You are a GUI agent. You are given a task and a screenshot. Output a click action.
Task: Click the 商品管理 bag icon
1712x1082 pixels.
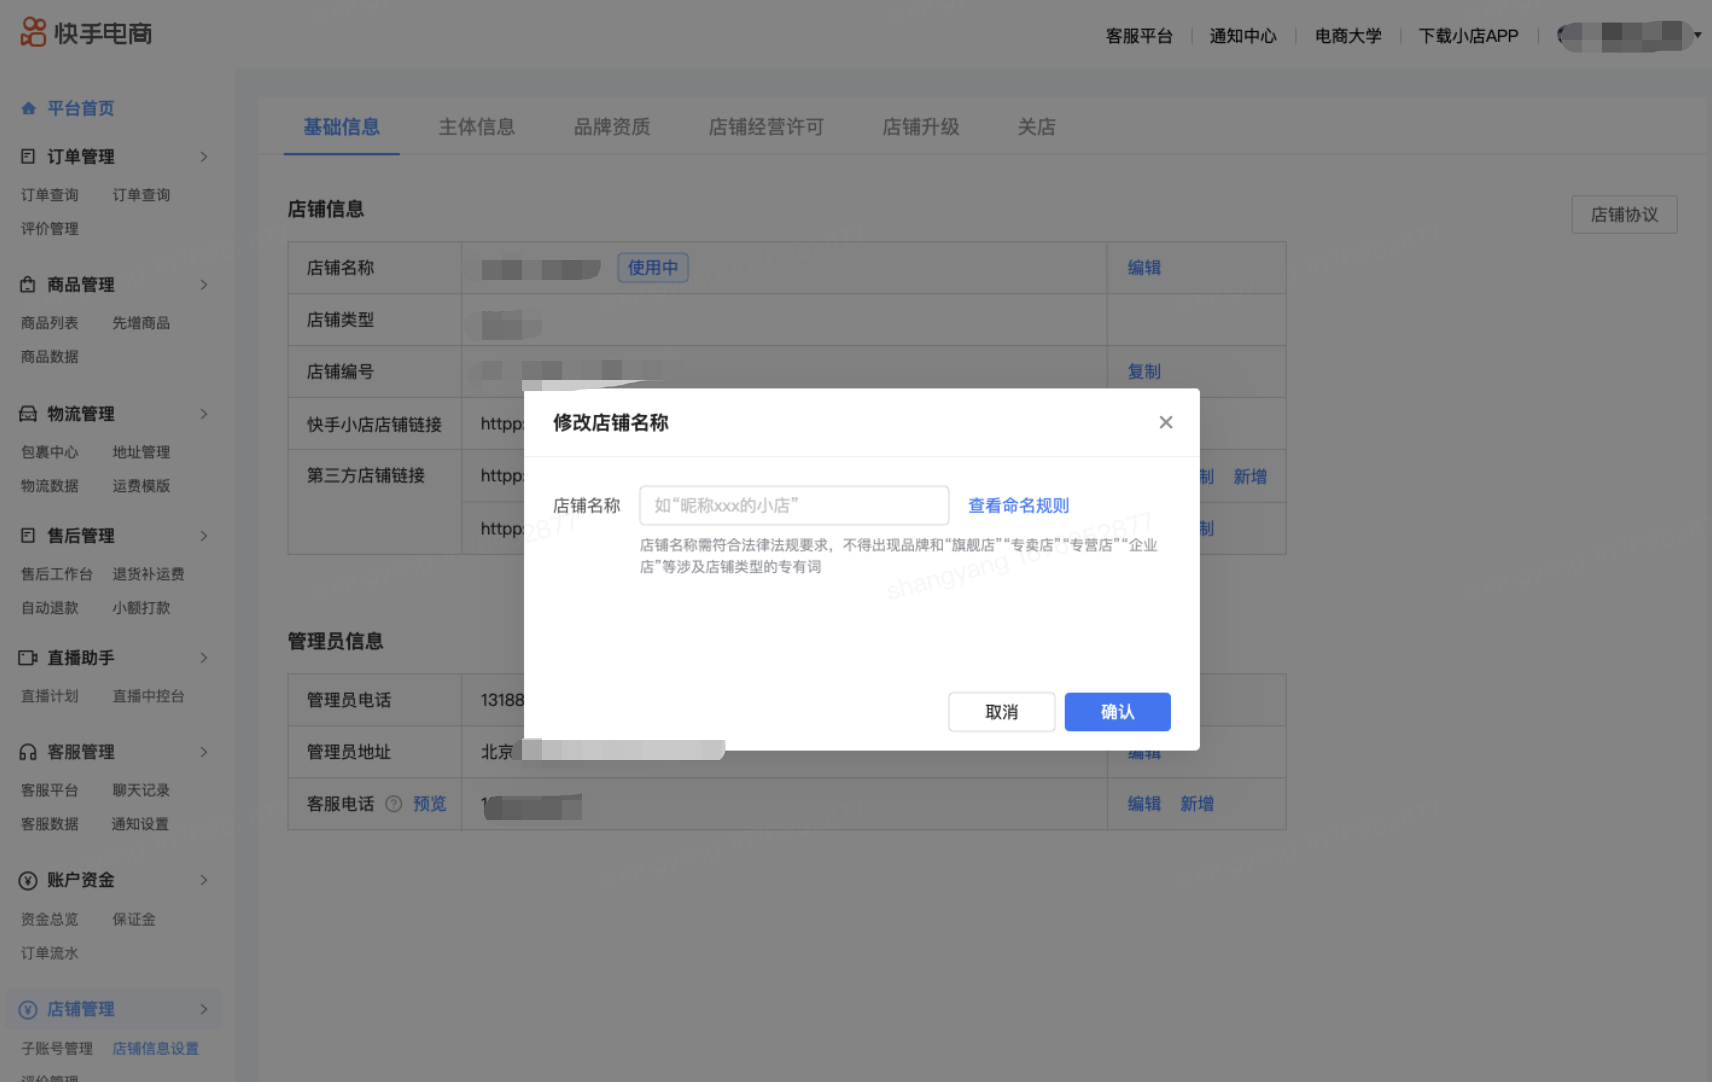[x=28, y=285]
